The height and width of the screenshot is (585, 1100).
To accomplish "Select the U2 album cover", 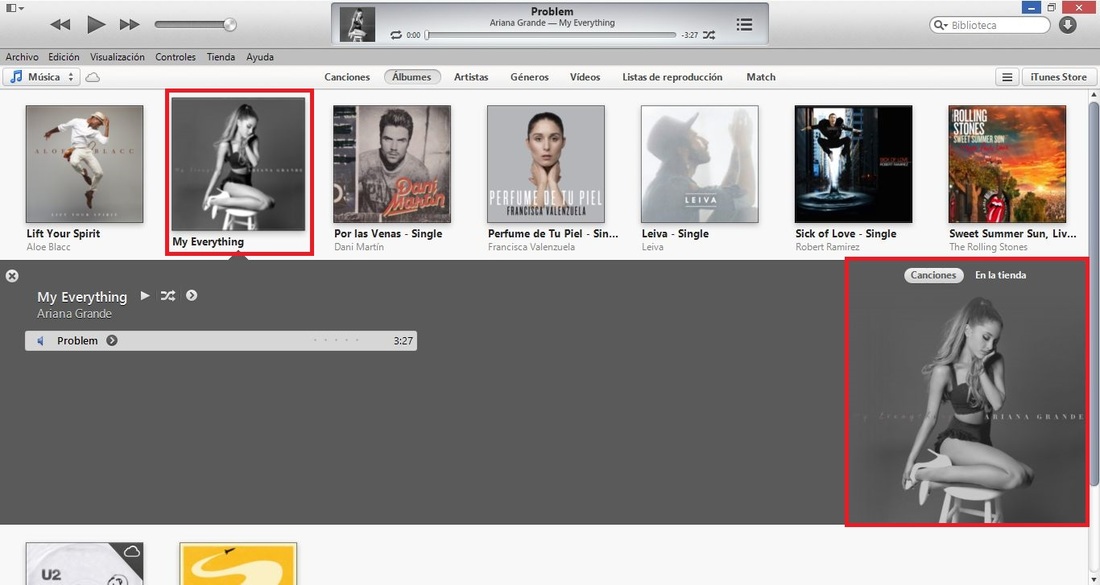I will (x=84, y=563).
